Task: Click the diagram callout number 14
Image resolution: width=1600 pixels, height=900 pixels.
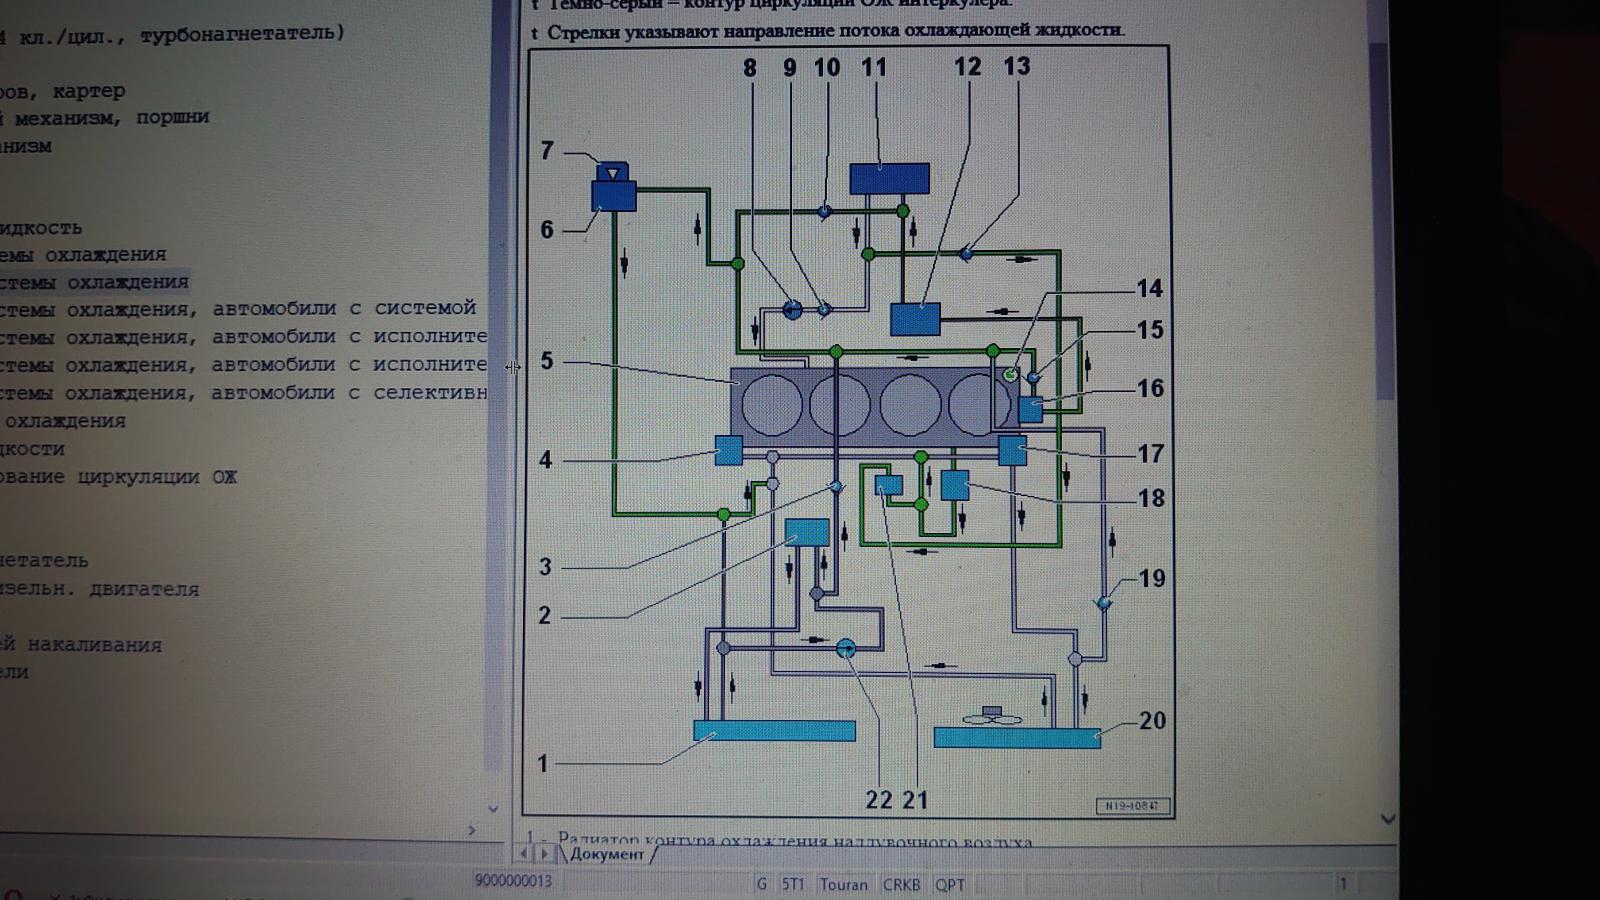Action: coord(1149,288)
